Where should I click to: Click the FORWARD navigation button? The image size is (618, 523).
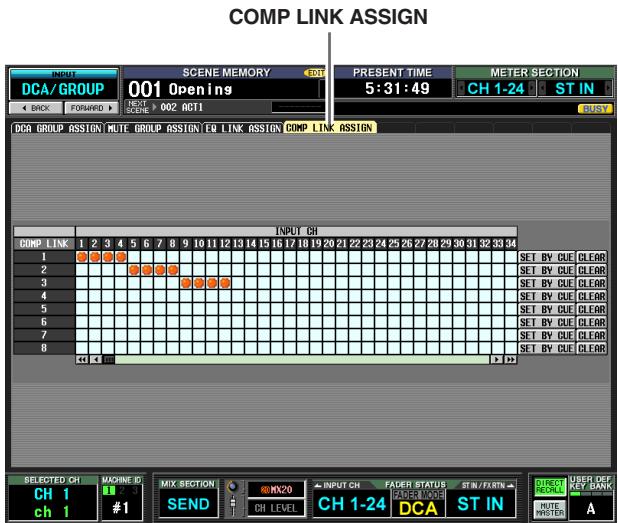(x=91, y=108)
